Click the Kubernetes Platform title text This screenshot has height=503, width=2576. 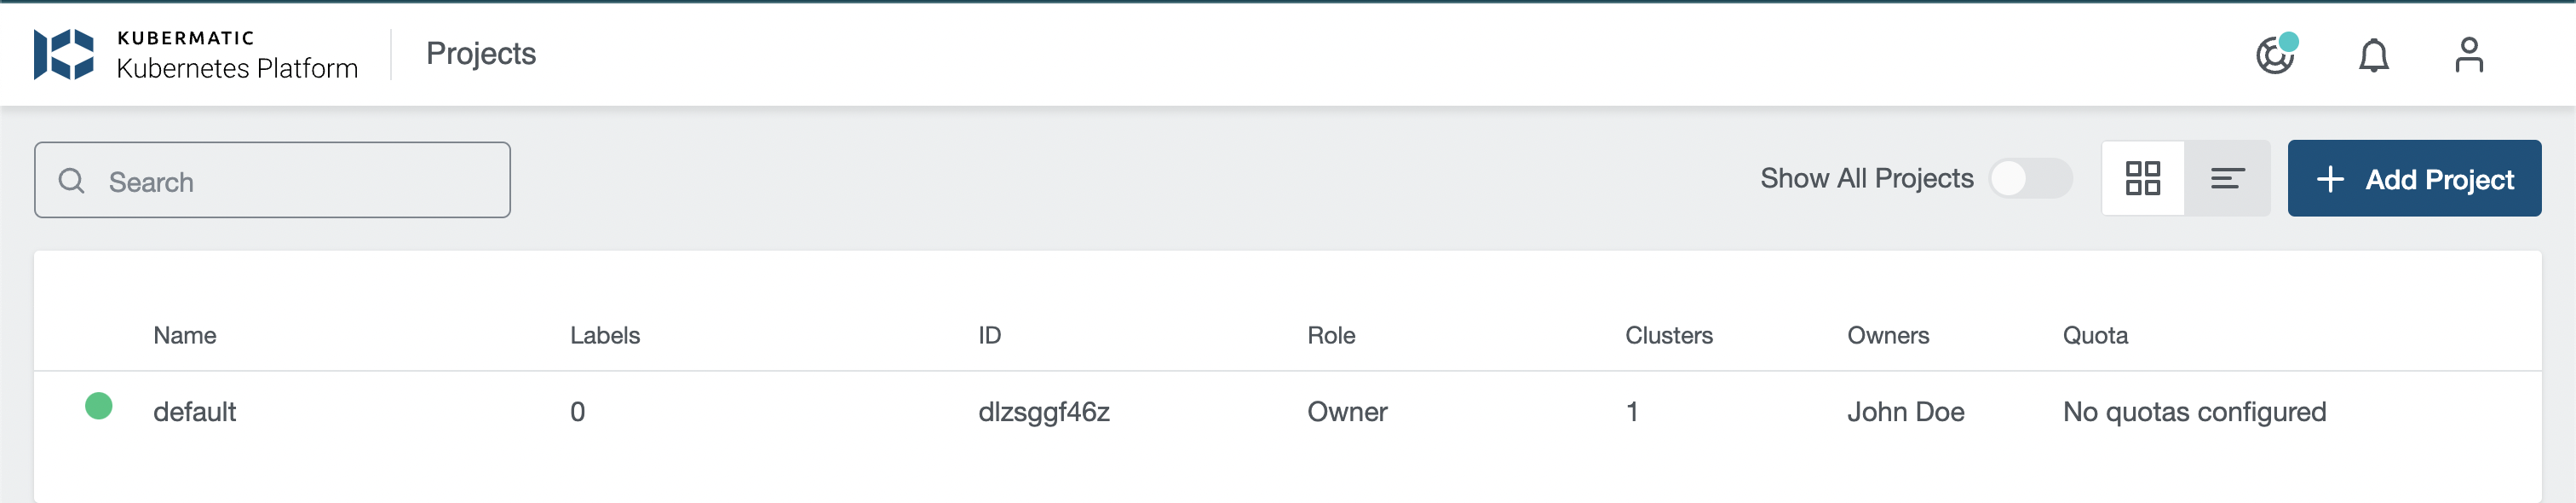pos(237,68)
